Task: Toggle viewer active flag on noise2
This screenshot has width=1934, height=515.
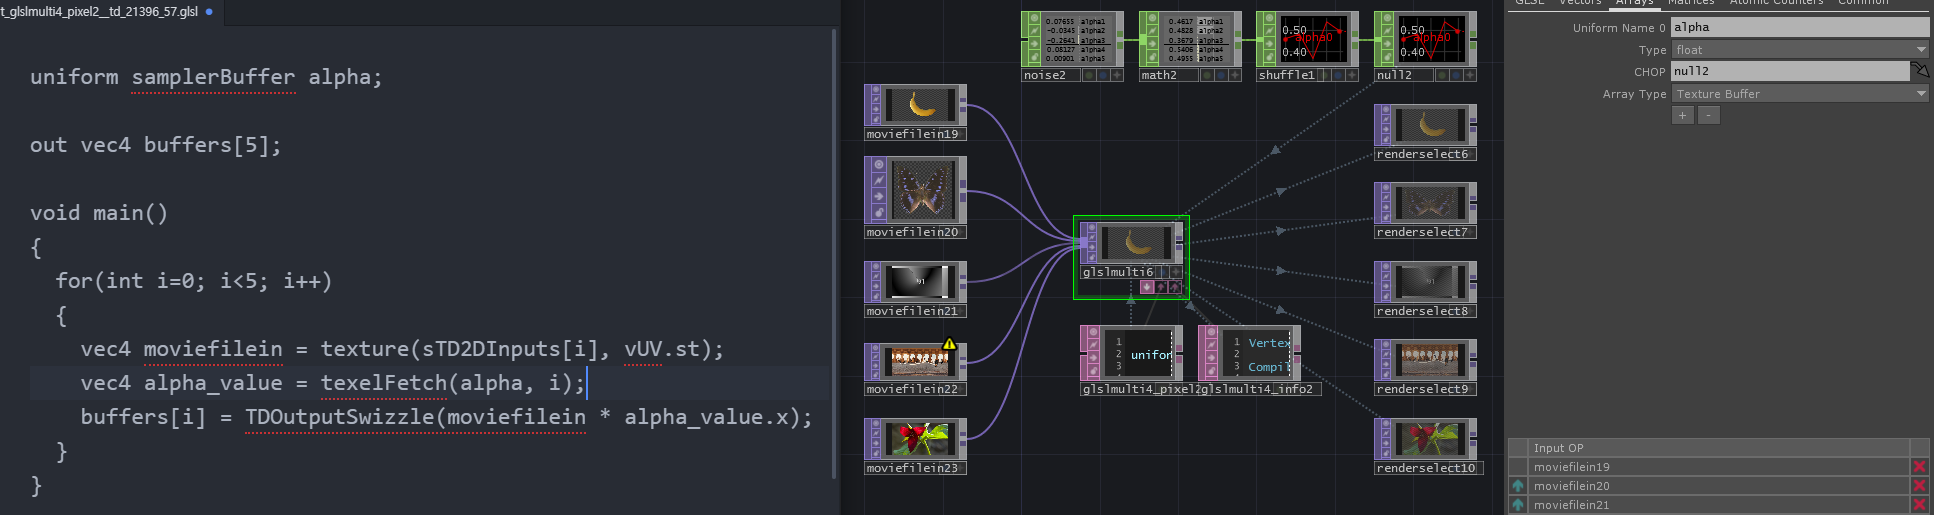Action: click(1034, 18)
